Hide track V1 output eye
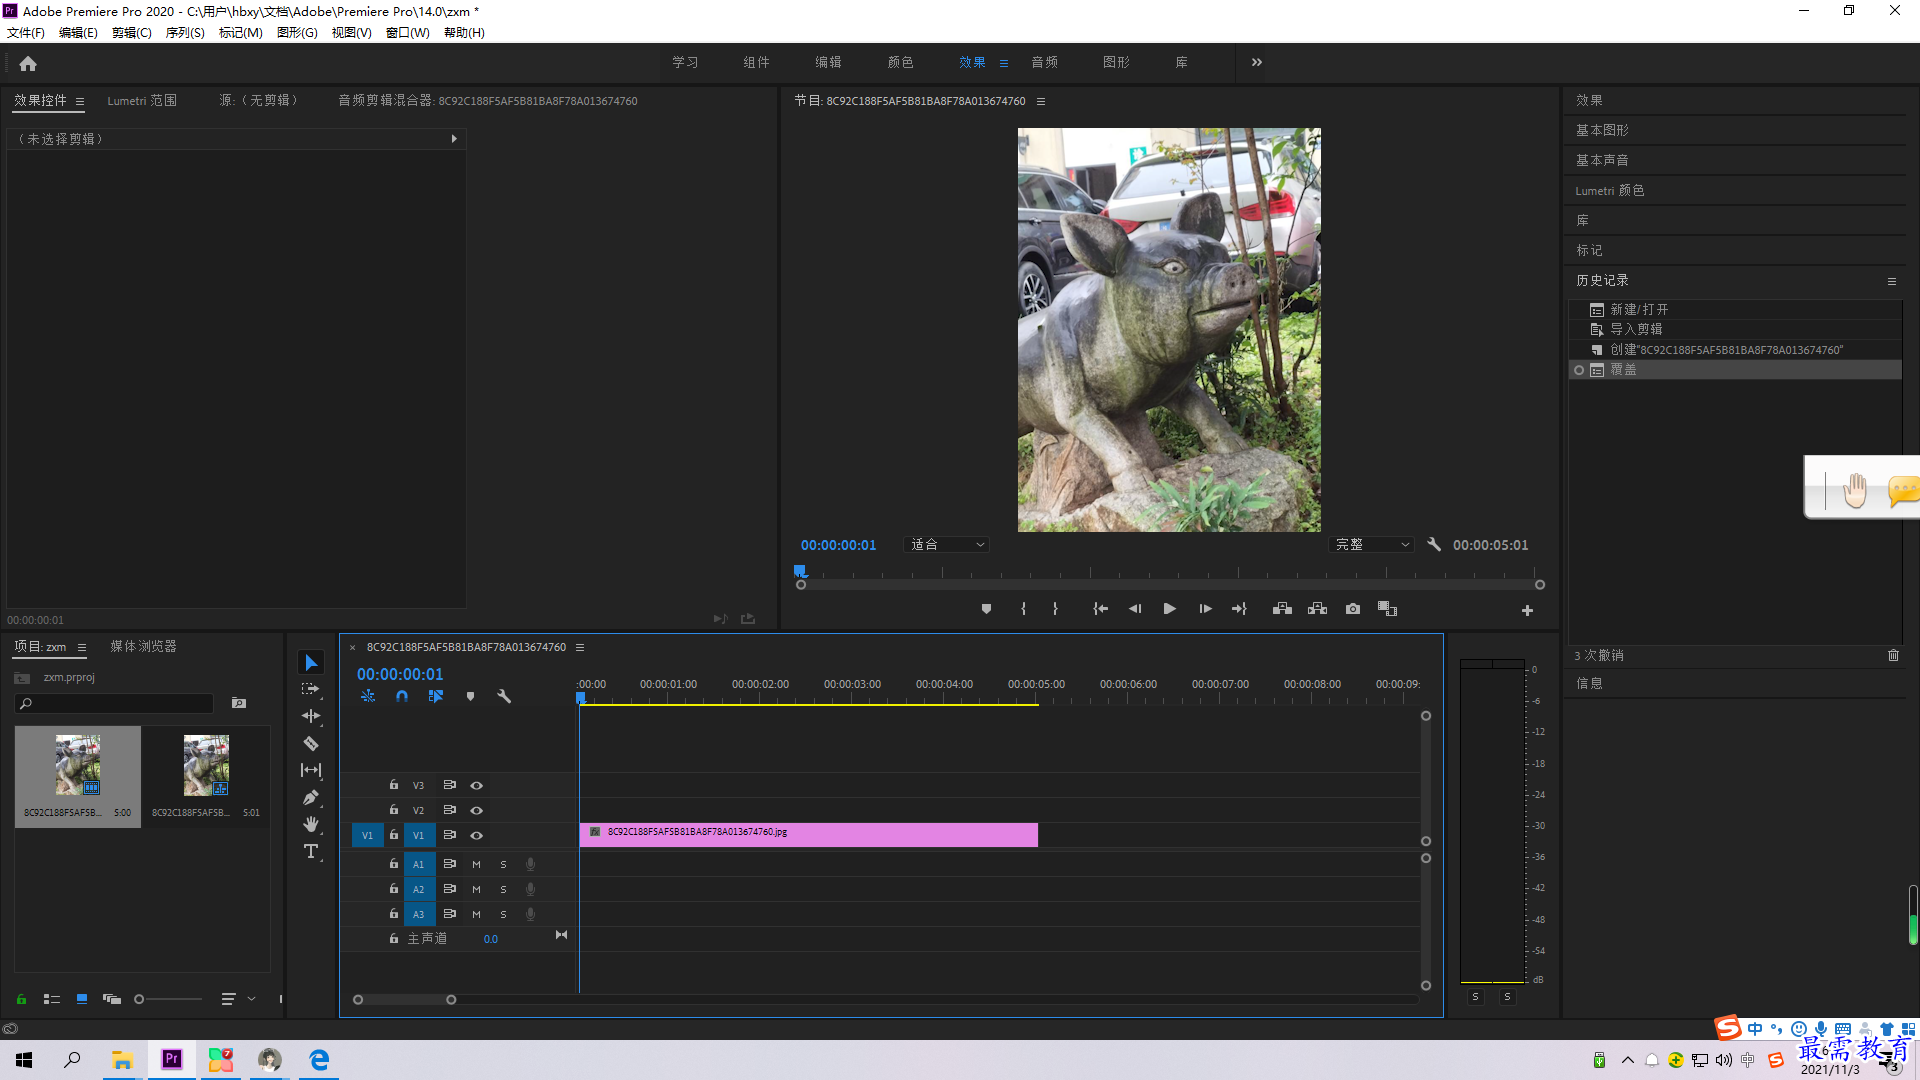 tap(477, 835)
